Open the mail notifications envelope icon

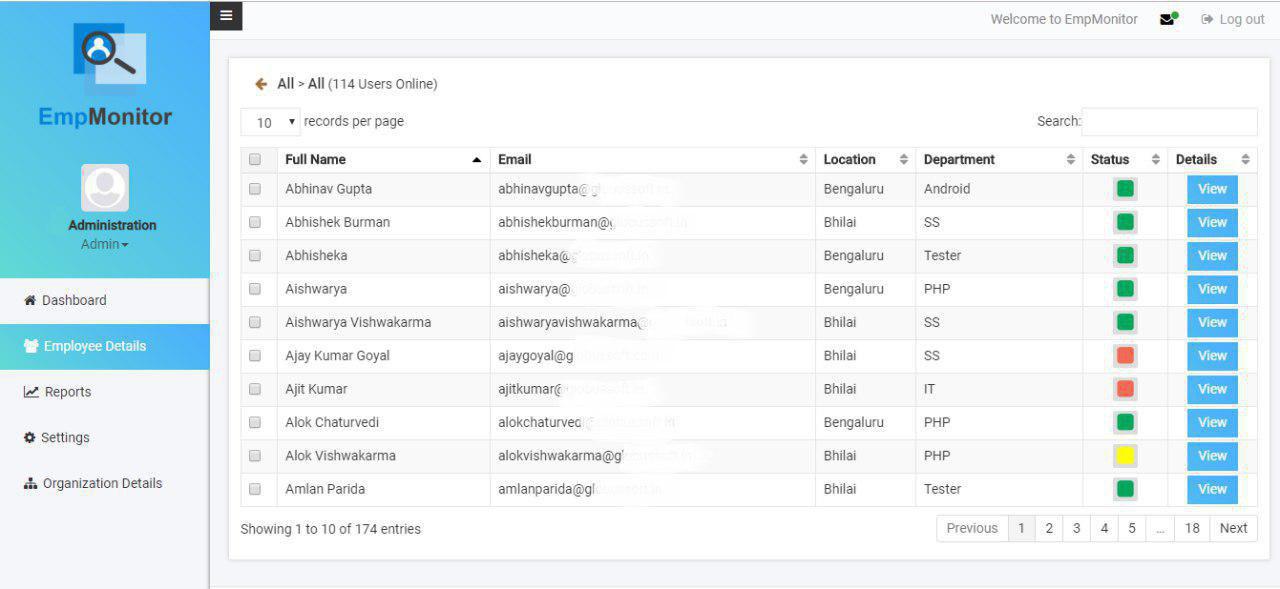(x=1167, y=19)
